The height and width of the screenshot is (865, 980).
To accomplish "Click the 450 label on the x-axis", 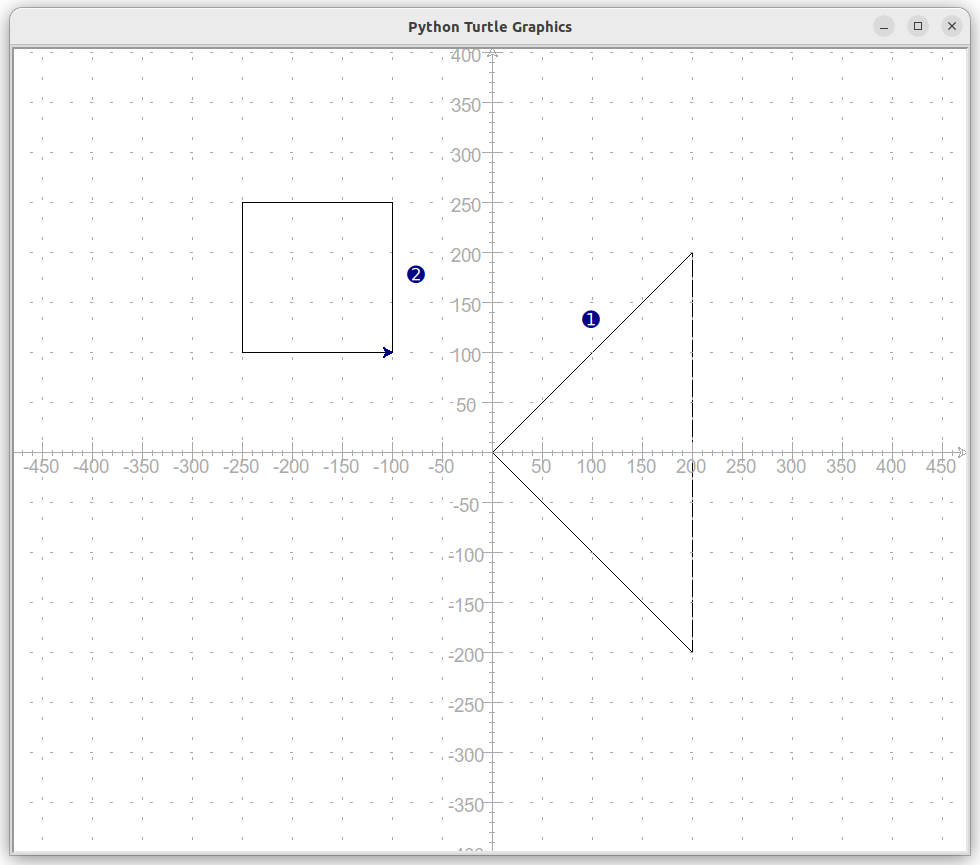I will [941, 466].
